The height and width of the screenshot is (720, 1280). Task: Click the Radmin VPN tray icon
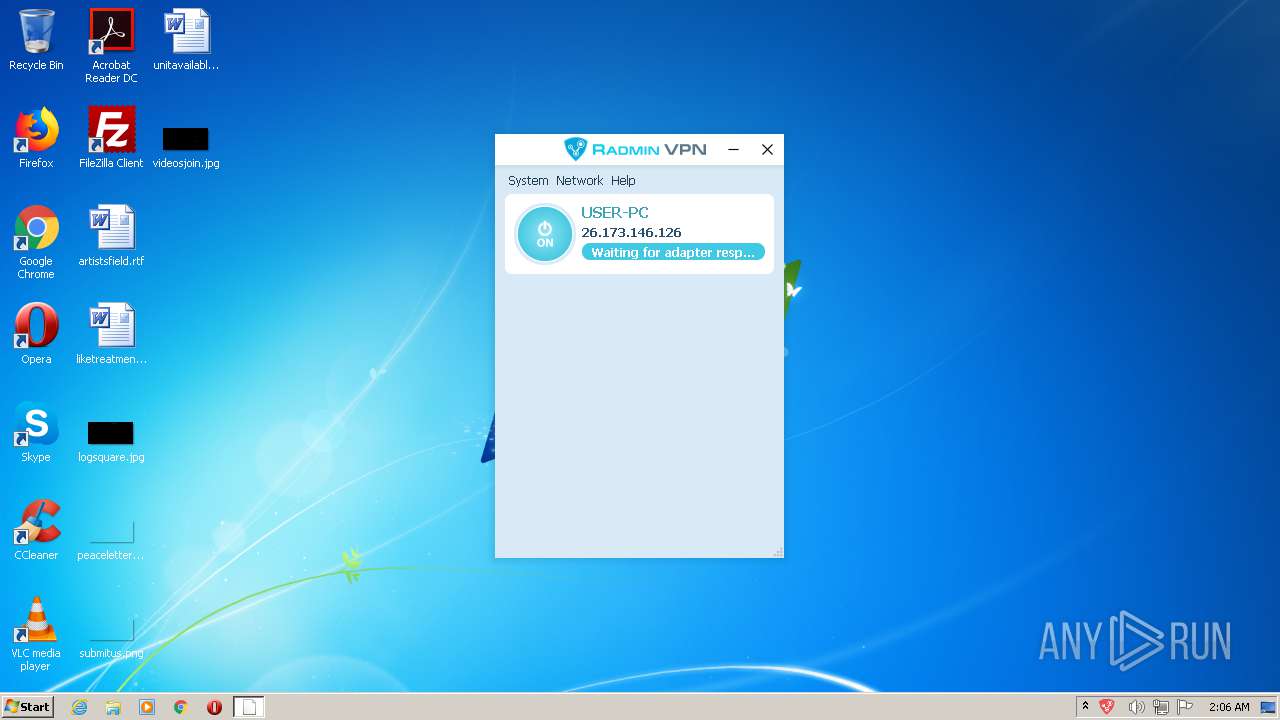click(1107, 707)
